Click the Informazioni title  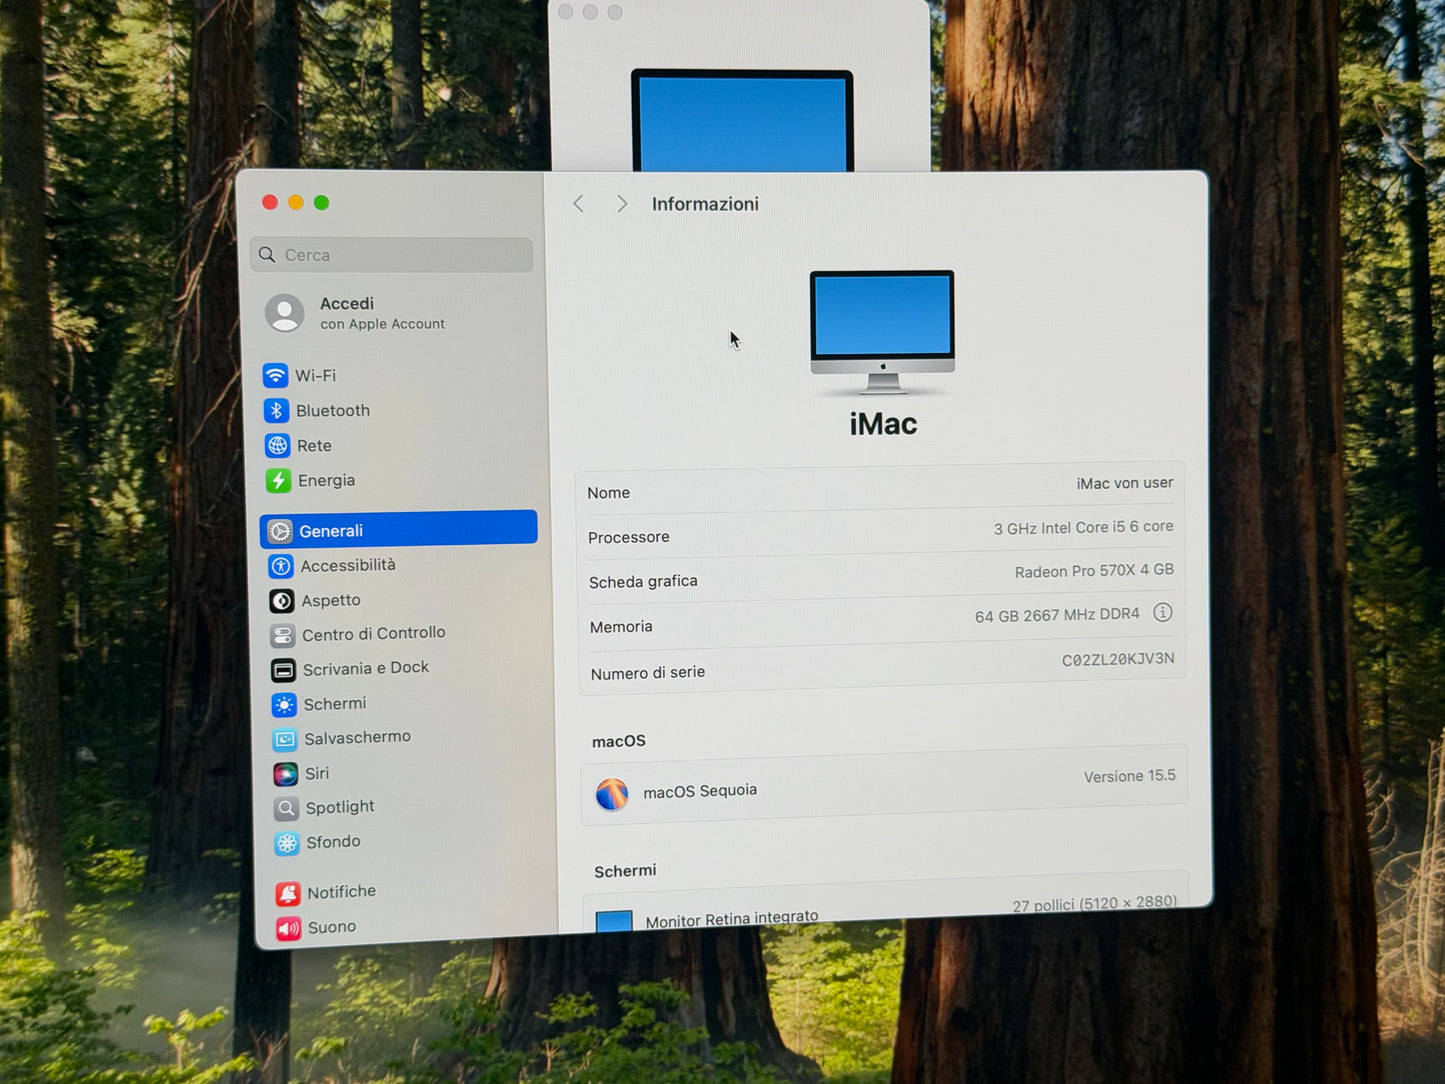705,204
